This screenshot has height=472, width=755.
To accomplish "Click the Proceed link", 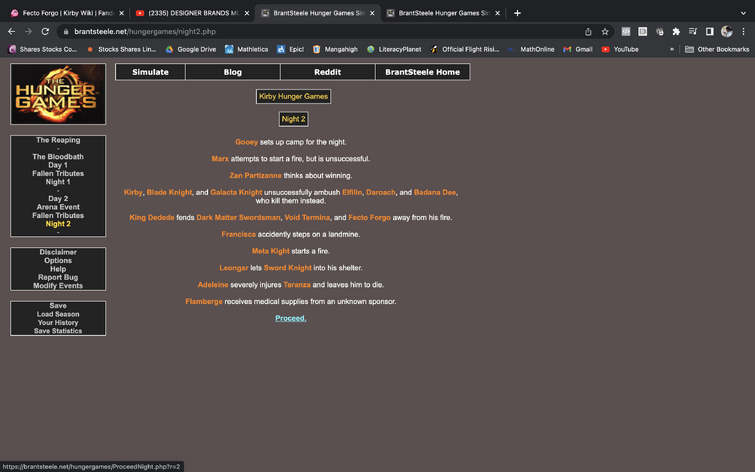I will 290,318.
